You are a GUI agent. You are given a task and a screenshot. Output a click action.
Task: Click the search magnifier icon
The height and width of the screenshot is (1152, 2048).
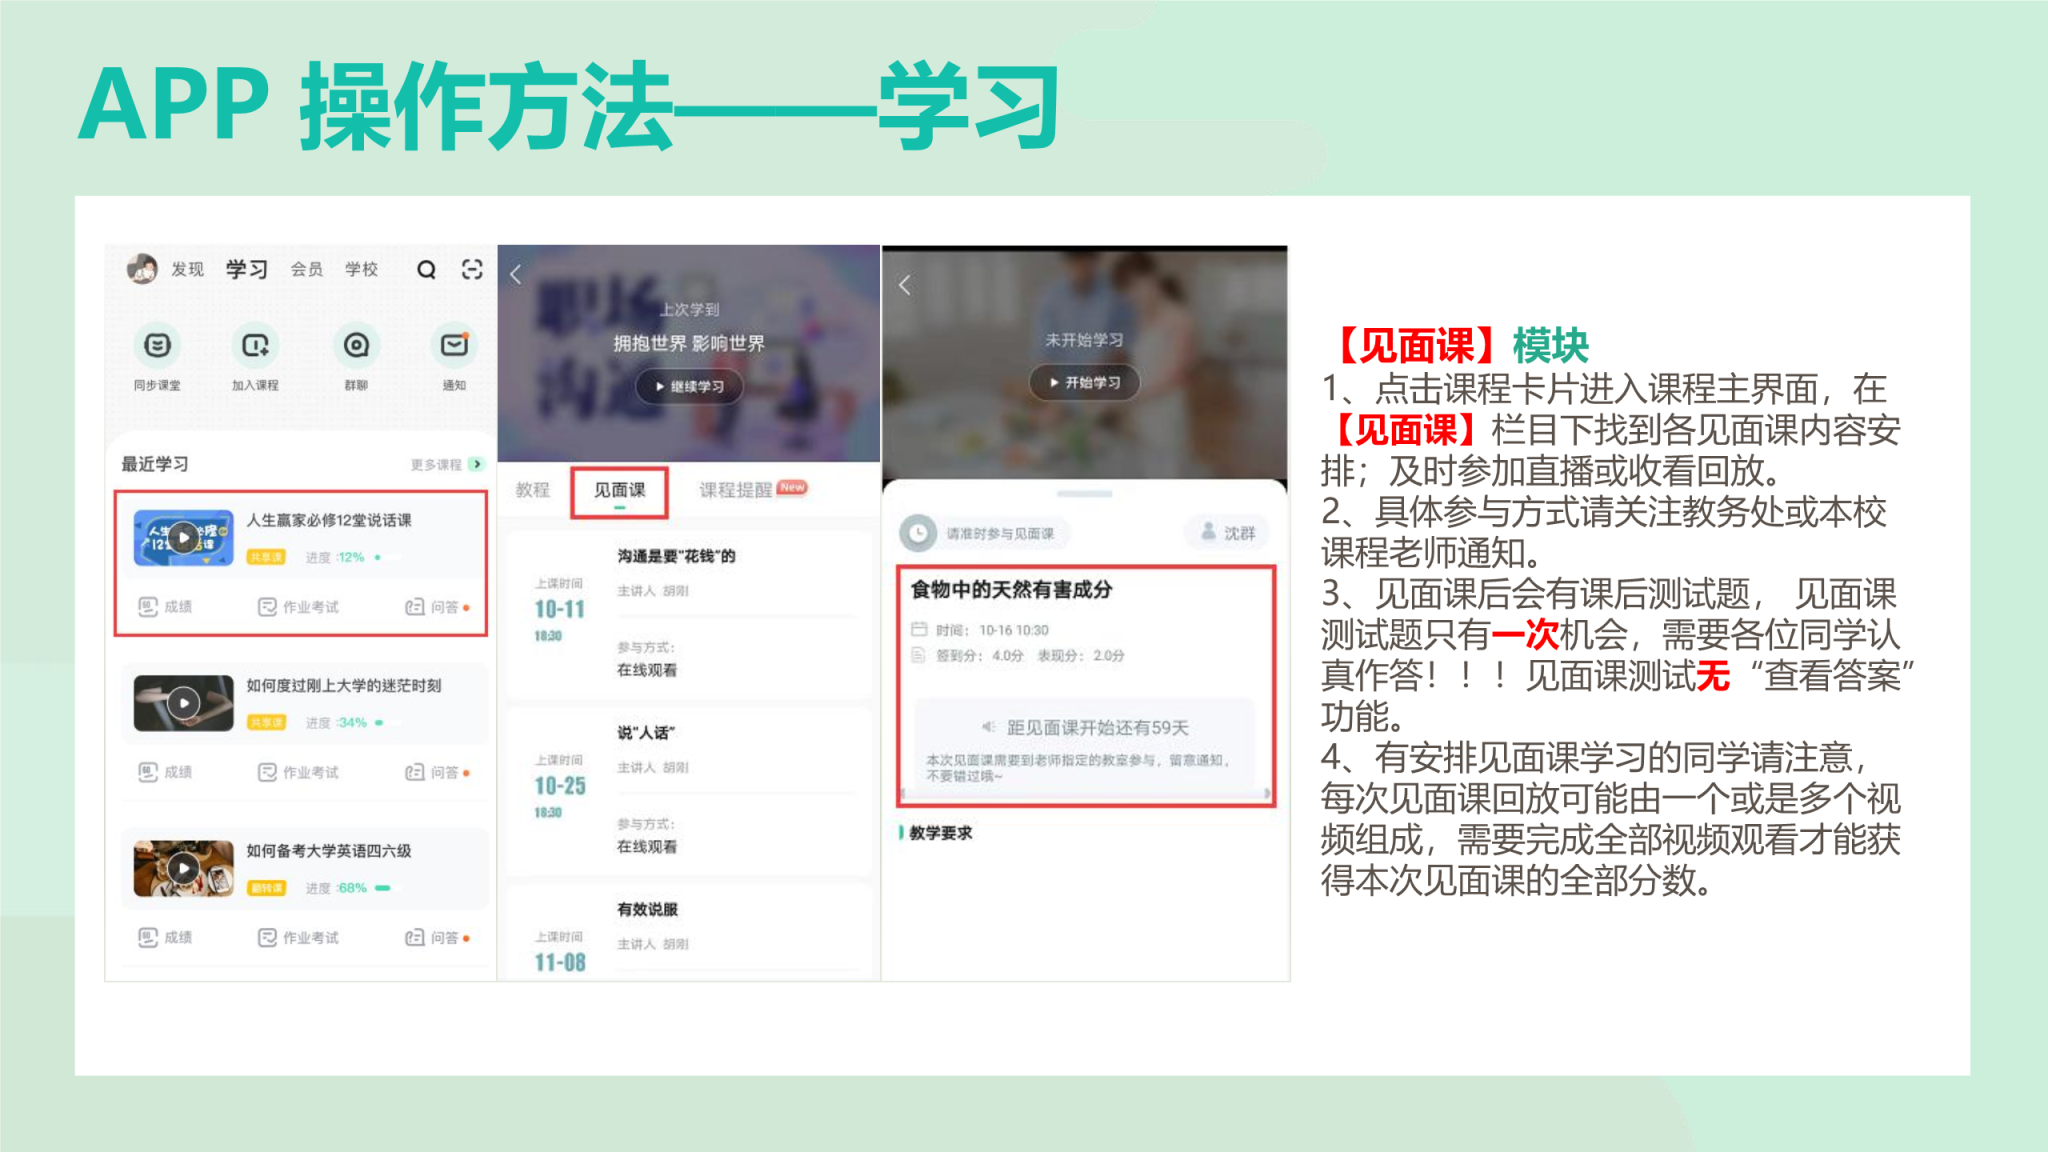click(426, 269)
